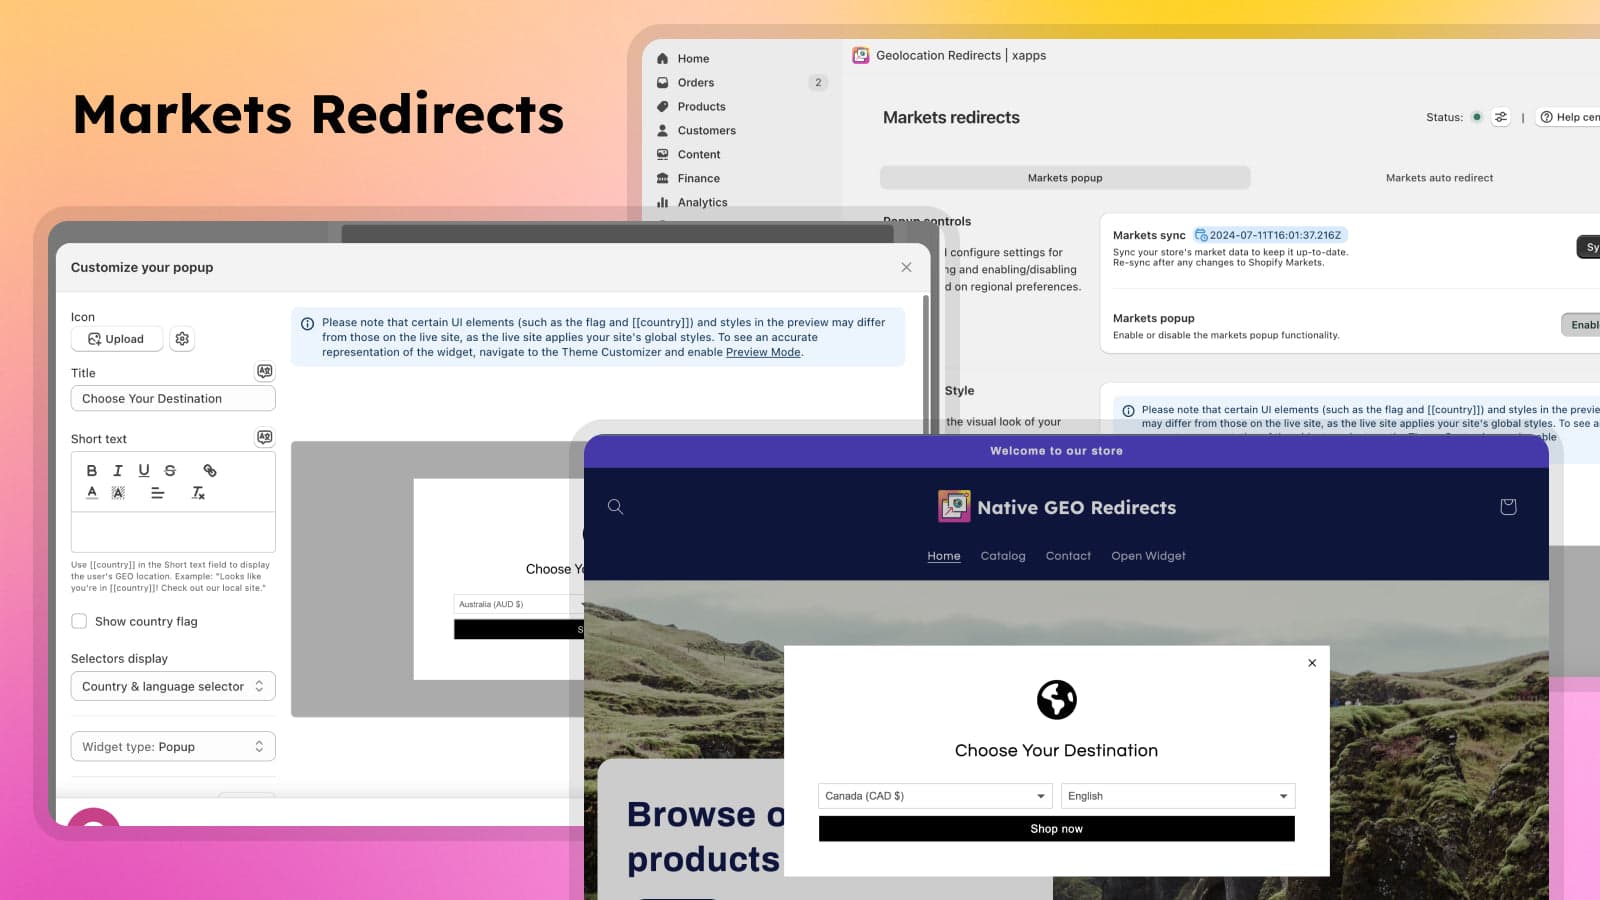The image size is (1600, 900).
Task: Toggle the Markets popup Enable button
Action: [x=1582, y=324]
